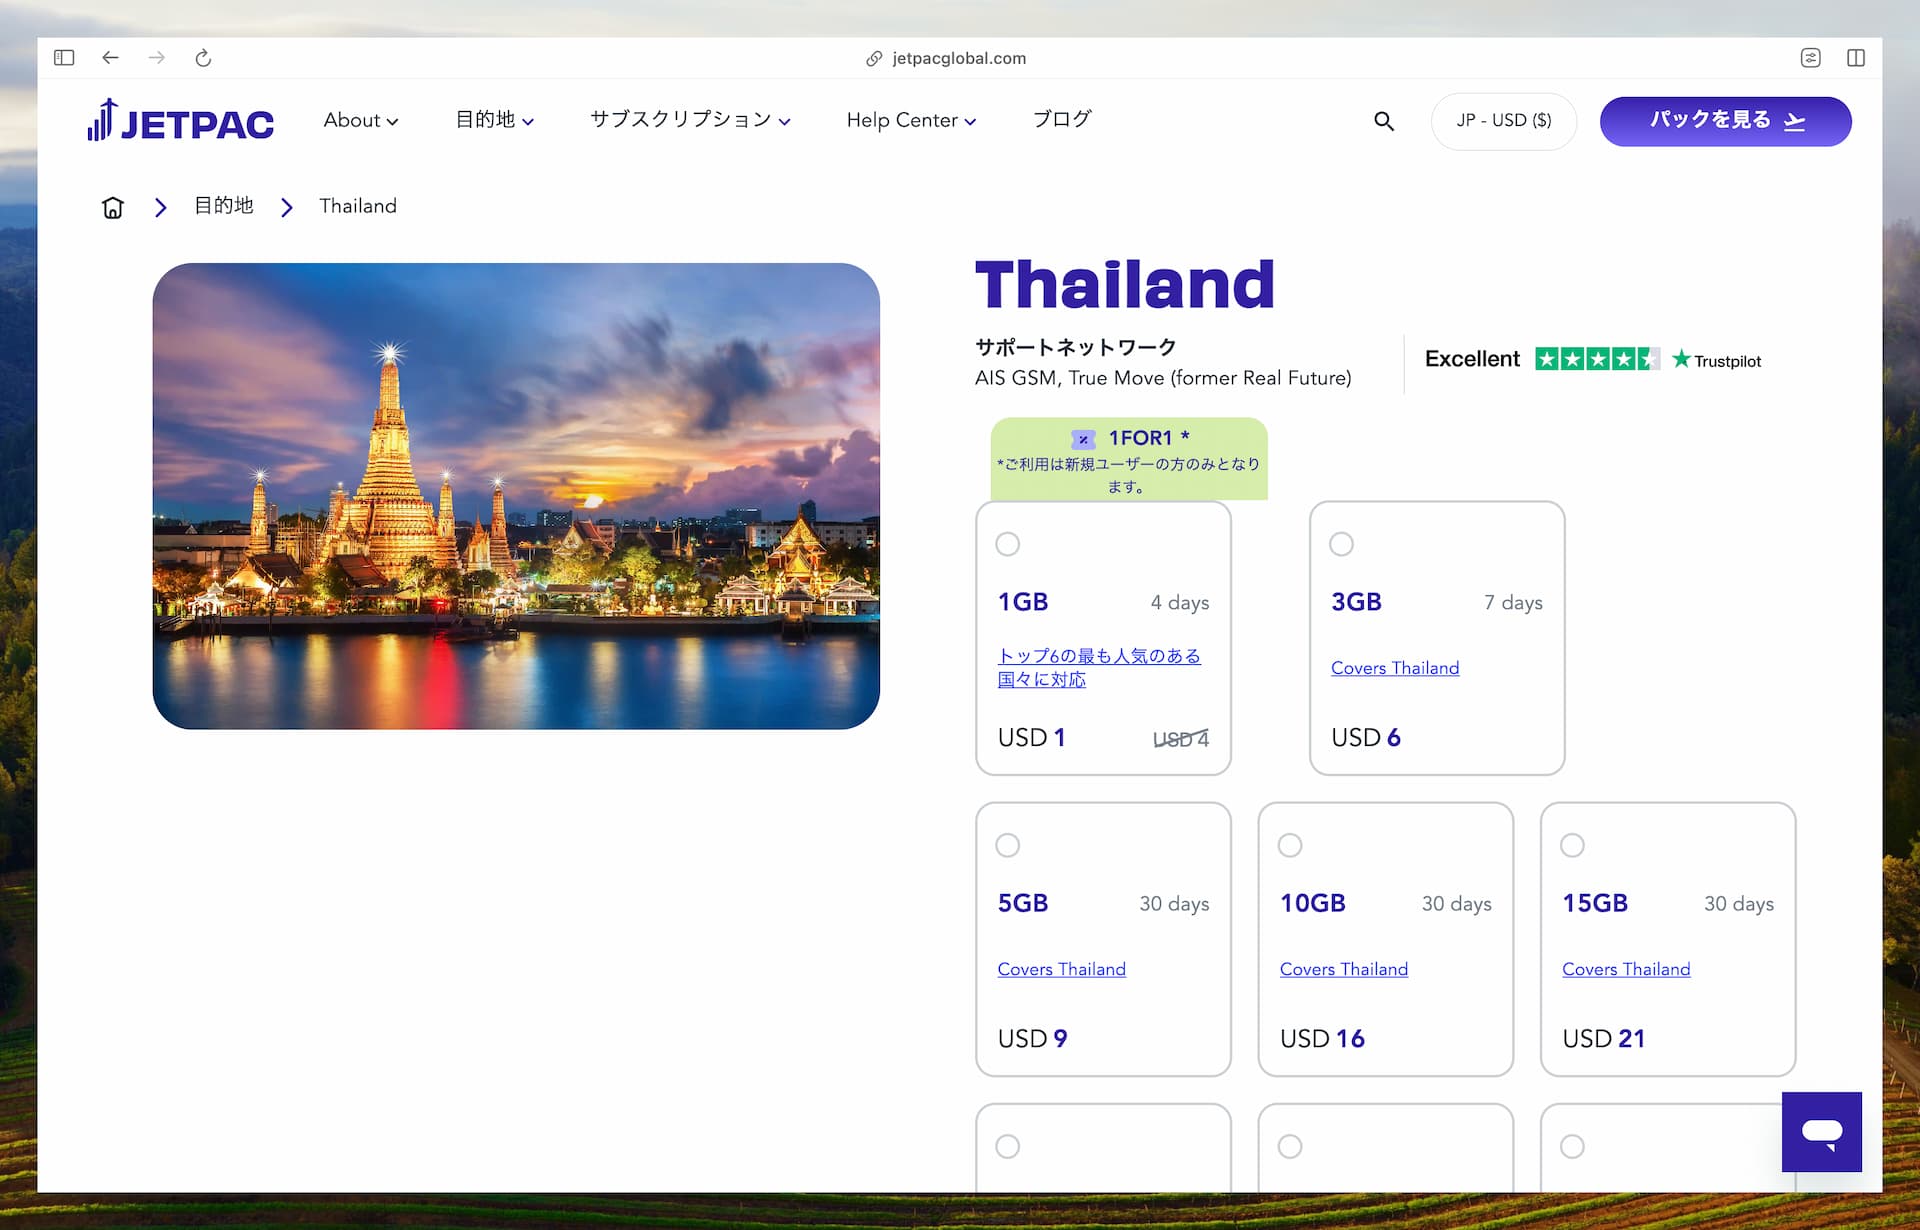1920x1230 pixels.
Task: Expand the Help Center dropdown menu
Action: (x=910, y=120)
